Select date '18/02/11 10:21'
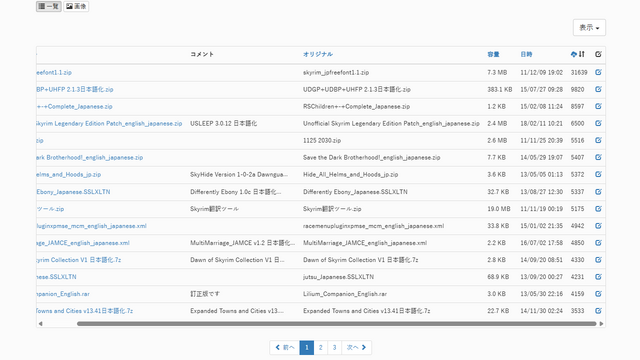This screenshot has width=640, height=360. tap(541, 123)
